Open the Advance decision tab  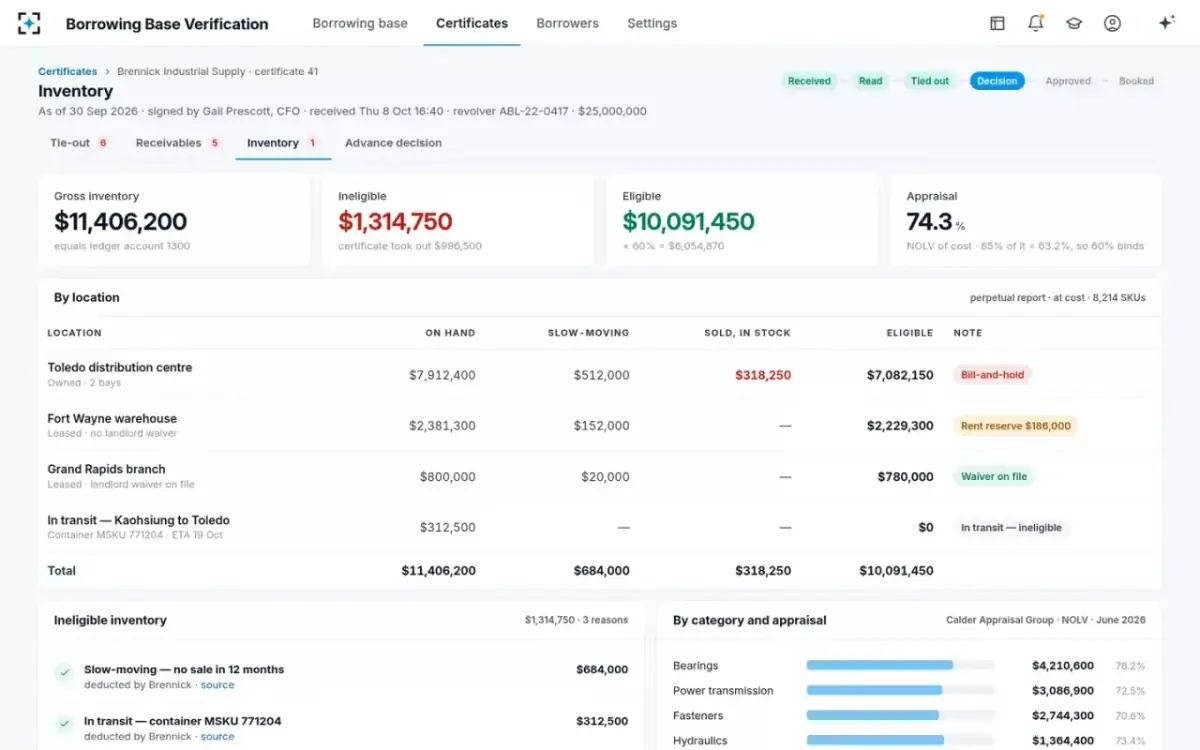click(x=393, y=143)
